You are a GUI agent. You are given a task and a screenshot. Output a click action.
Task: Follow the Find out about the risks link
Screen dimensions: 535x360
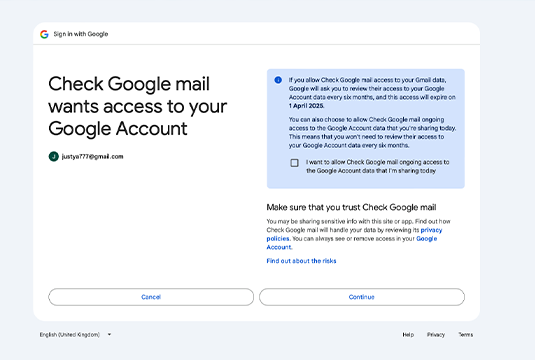tap(301, 261)
